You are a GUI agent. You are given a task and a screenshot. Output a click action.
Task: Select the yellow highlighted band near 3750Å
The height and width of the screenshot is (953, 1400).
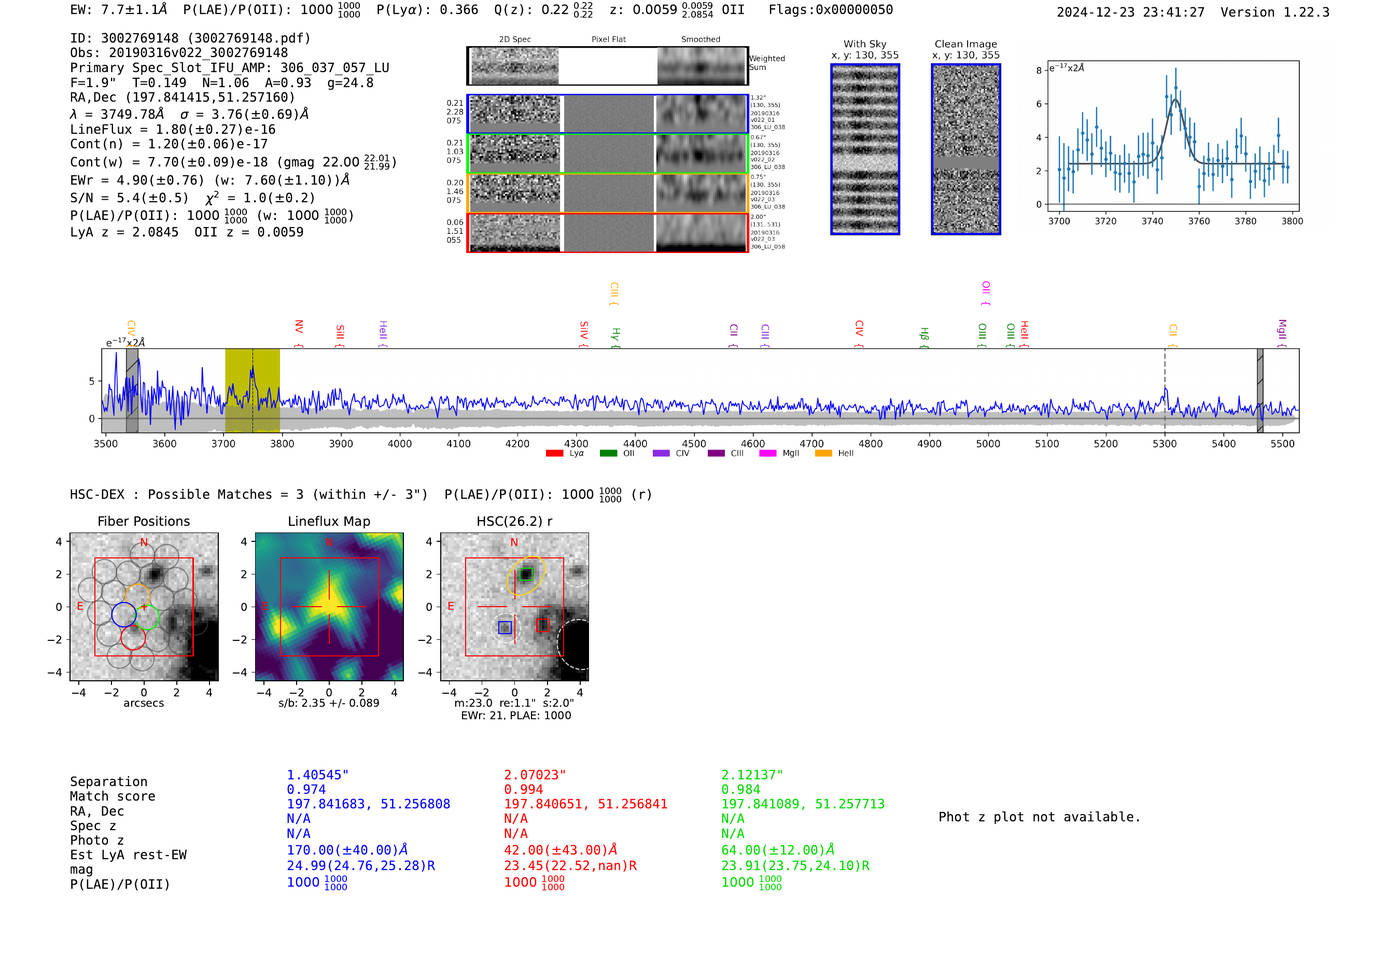coord(252,391)
